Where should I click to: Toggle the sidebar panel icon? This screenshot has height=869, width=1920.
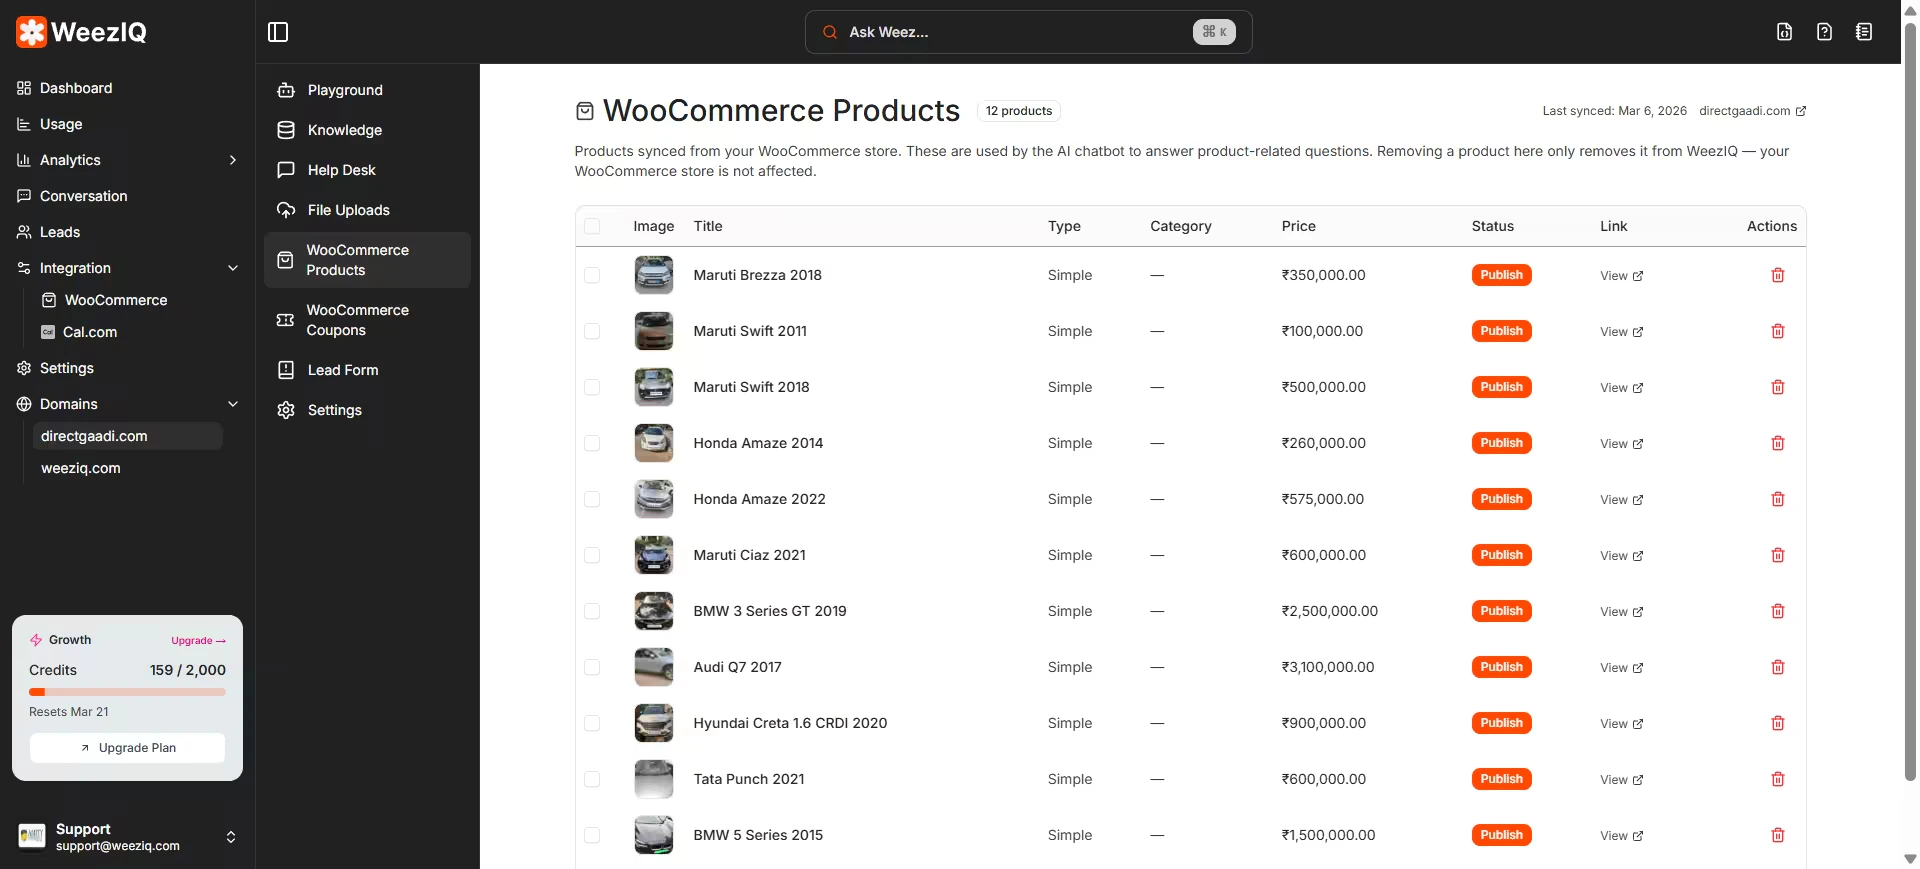[x=278, y=32]
